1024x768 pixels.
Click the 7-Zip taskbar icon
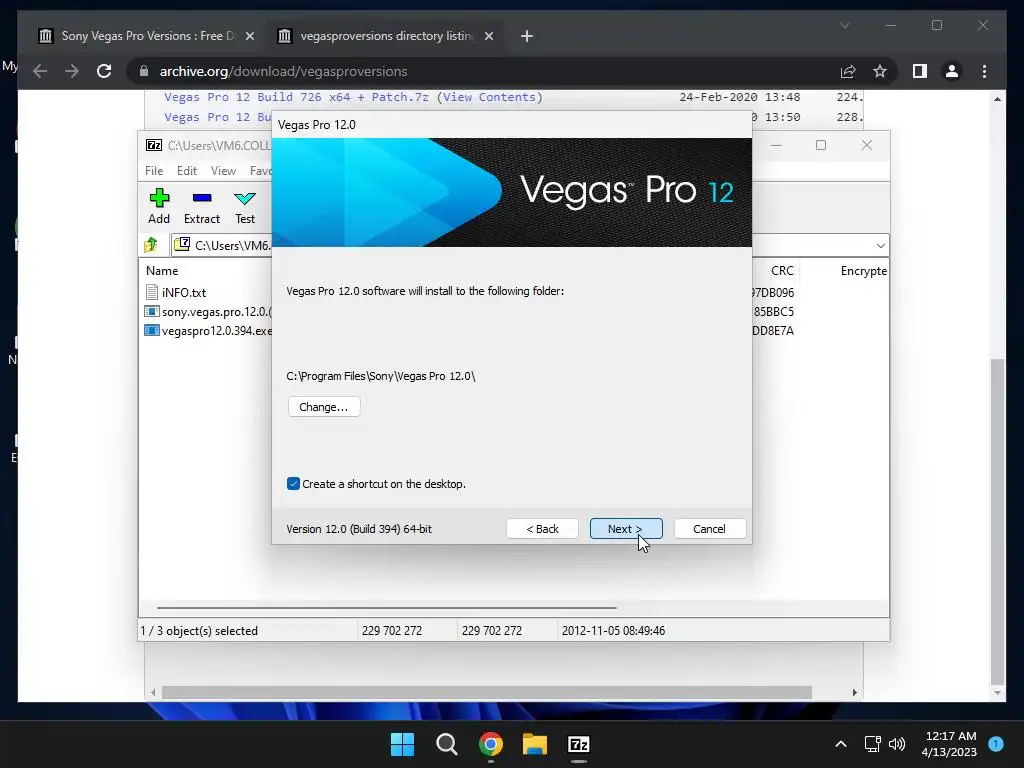click(x=579, y=744)
